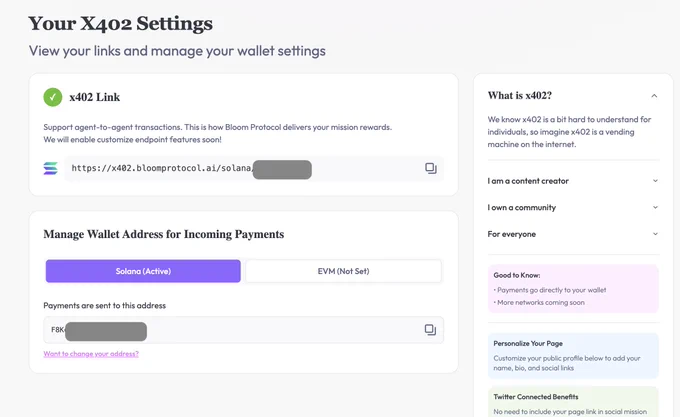Click 'Payments go directly to your wallet'
Screen dimensions: 680x417
point(550,290)
